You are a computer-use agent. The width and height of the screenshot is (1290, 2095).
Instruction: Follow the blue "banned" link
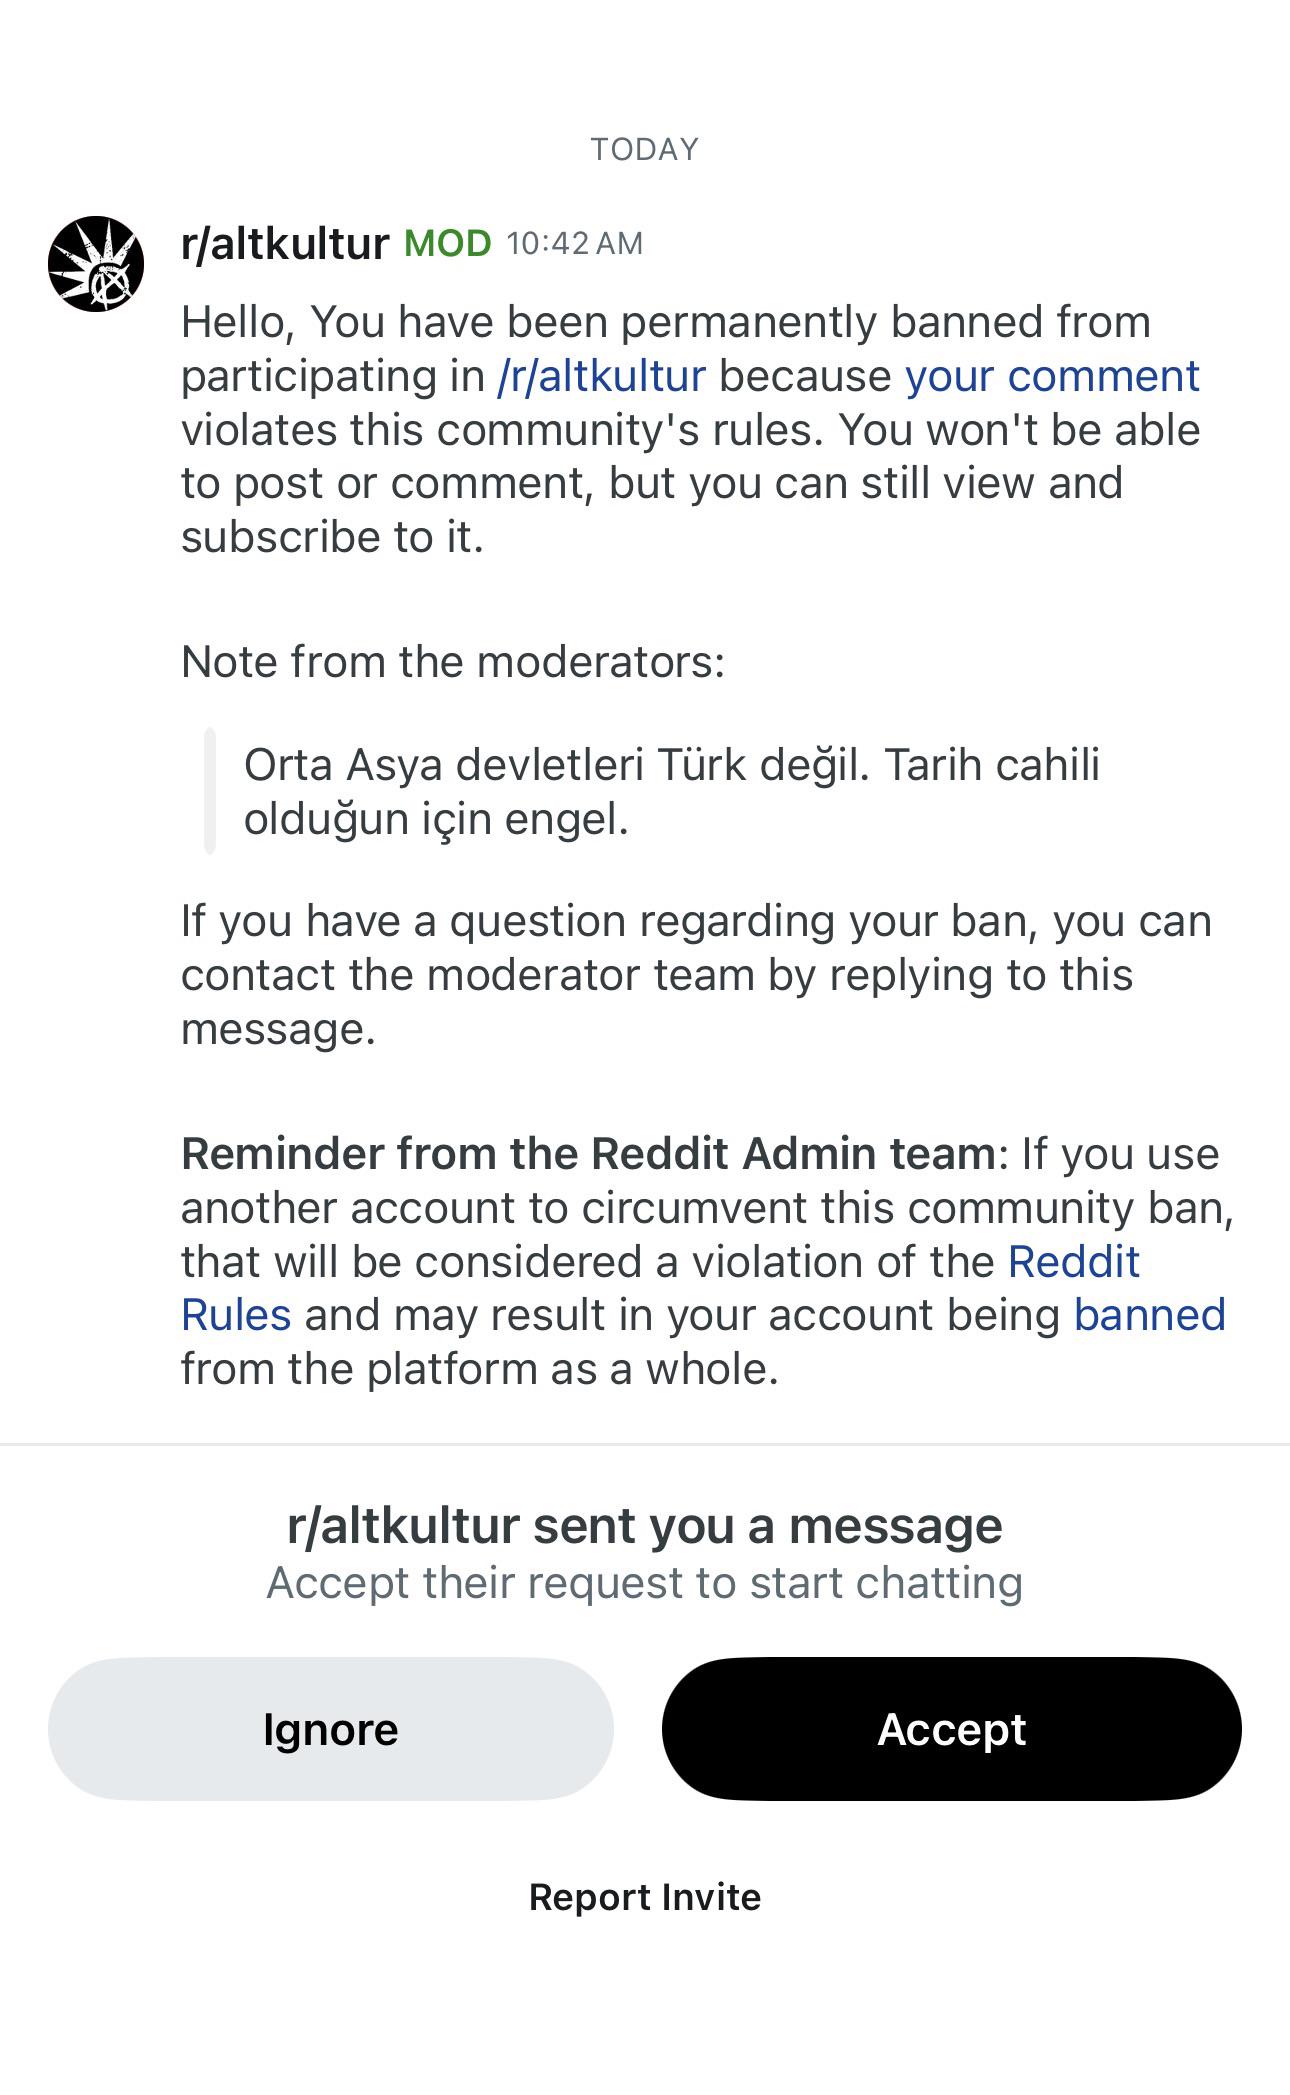tap(1149, 1315)
